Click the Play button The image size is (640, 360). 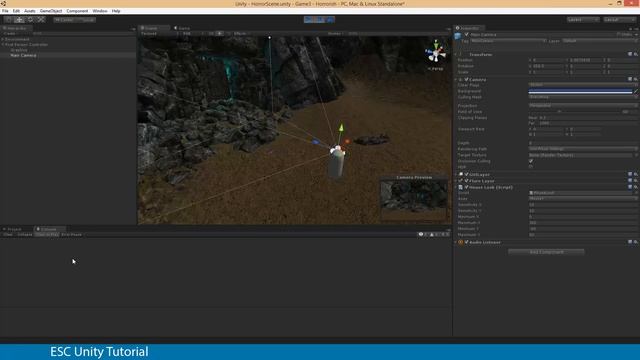[x=309, y=20]
